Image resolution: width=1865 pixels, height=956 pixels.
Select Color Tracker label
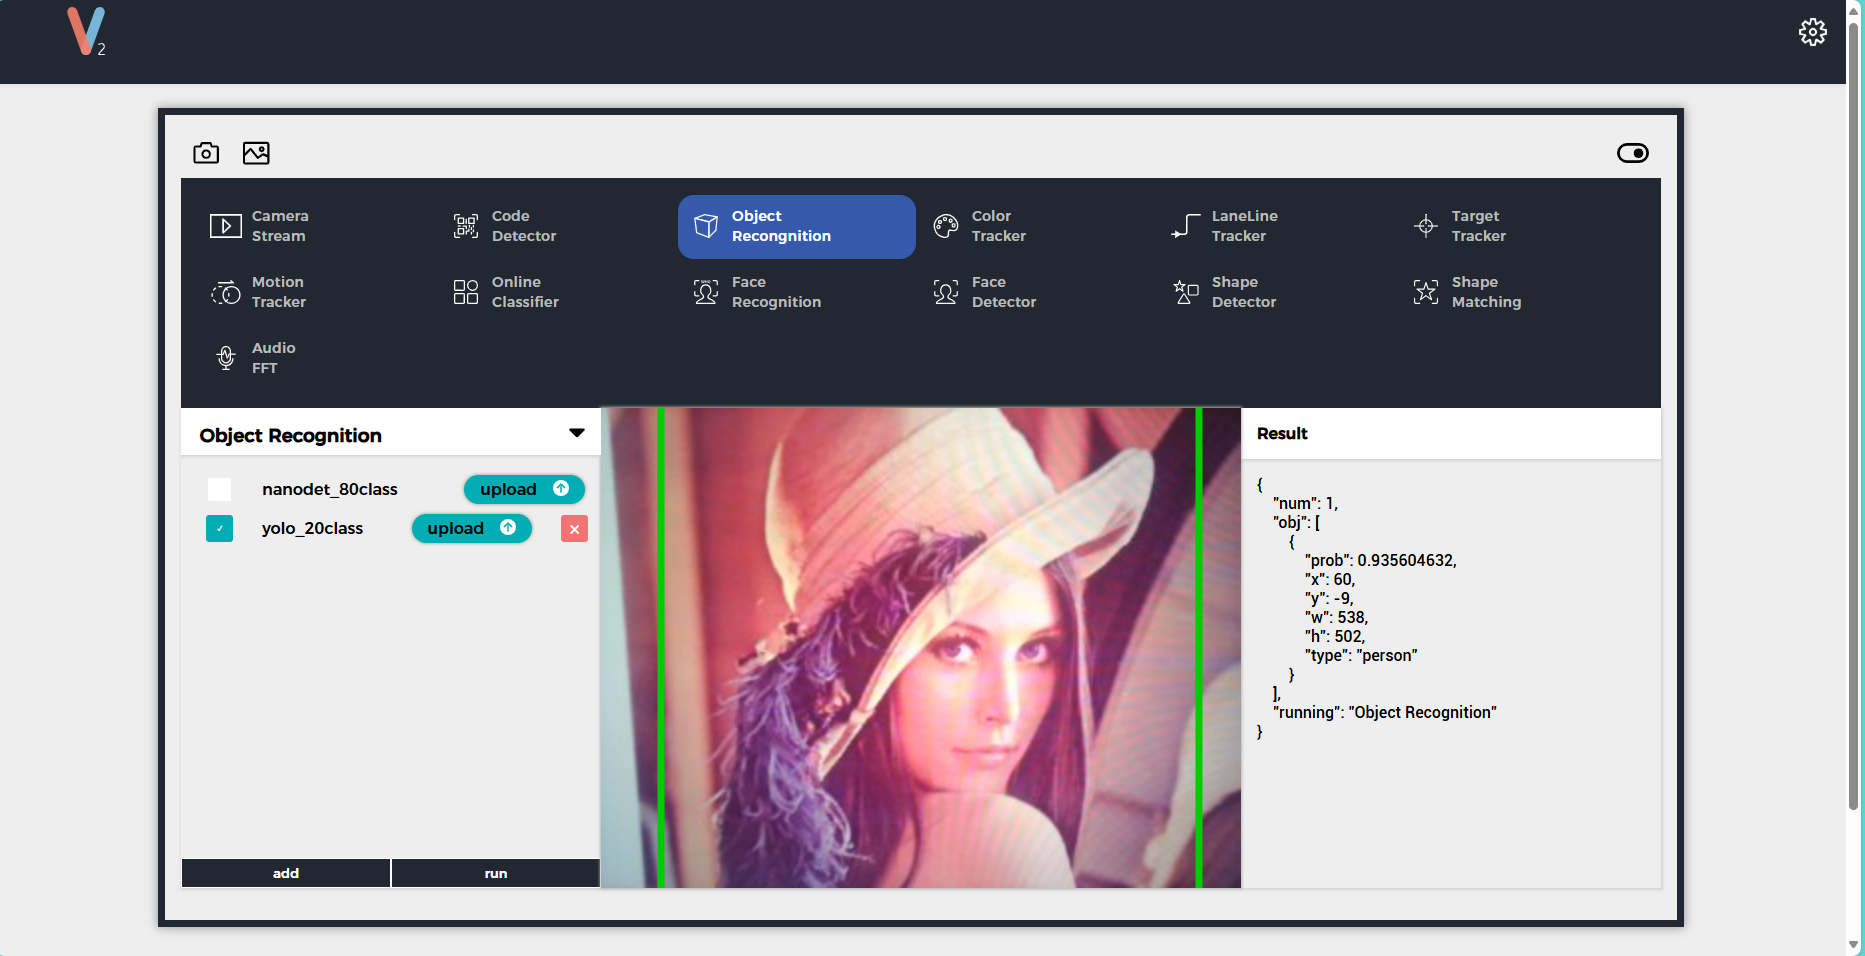tap(998, 226)
